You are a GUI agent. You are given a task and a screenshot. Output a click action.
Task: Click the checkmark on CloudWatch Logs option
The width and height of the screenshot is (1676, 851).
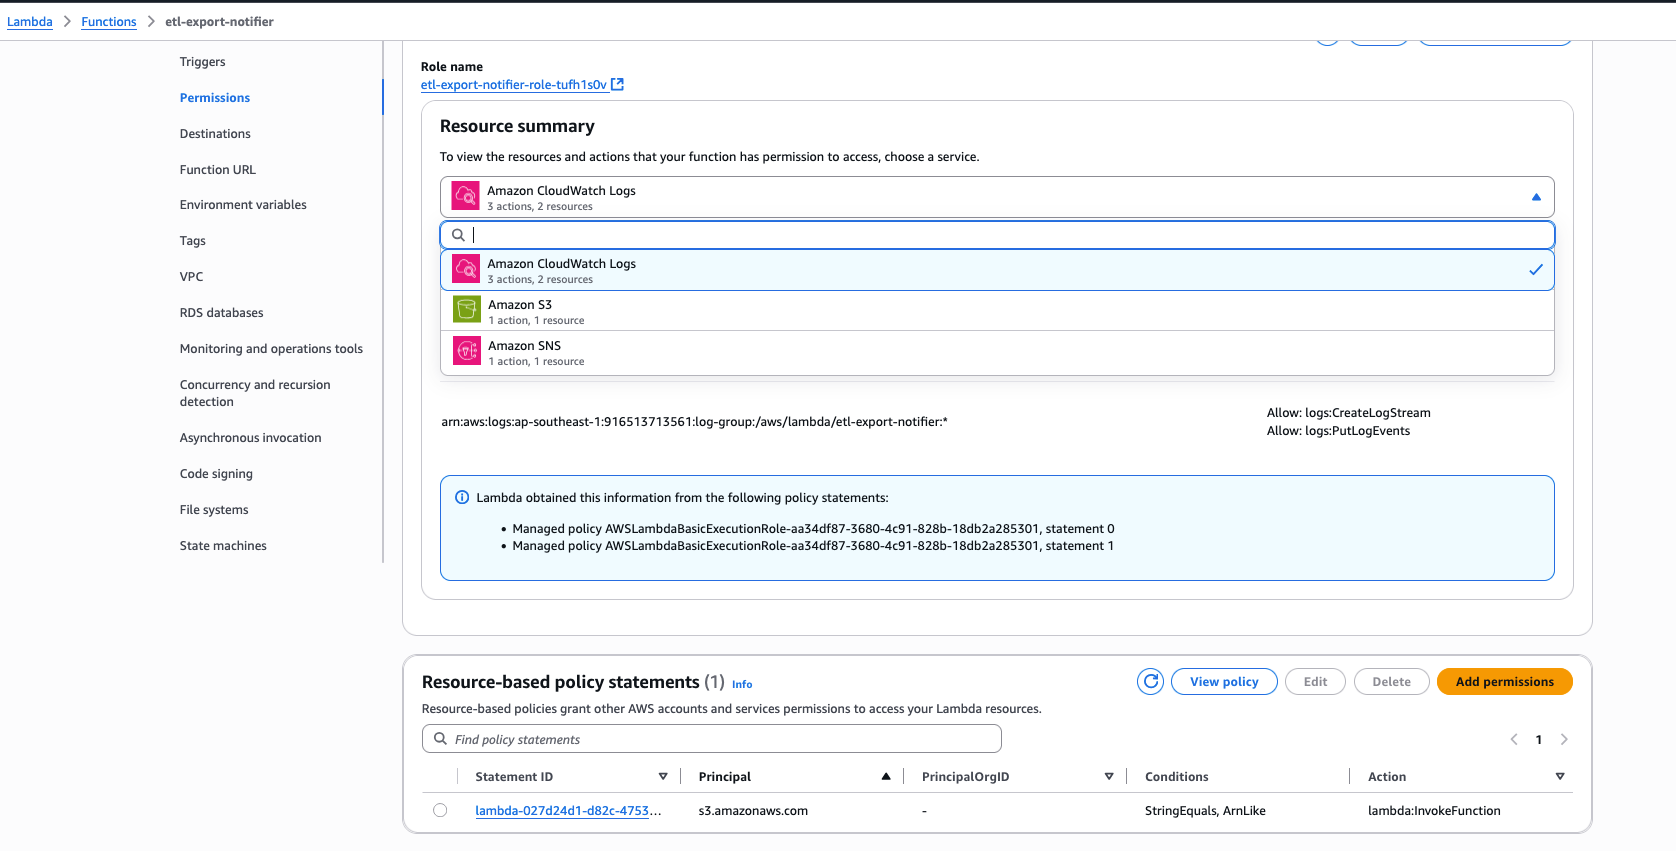(x=1536, y=270)
